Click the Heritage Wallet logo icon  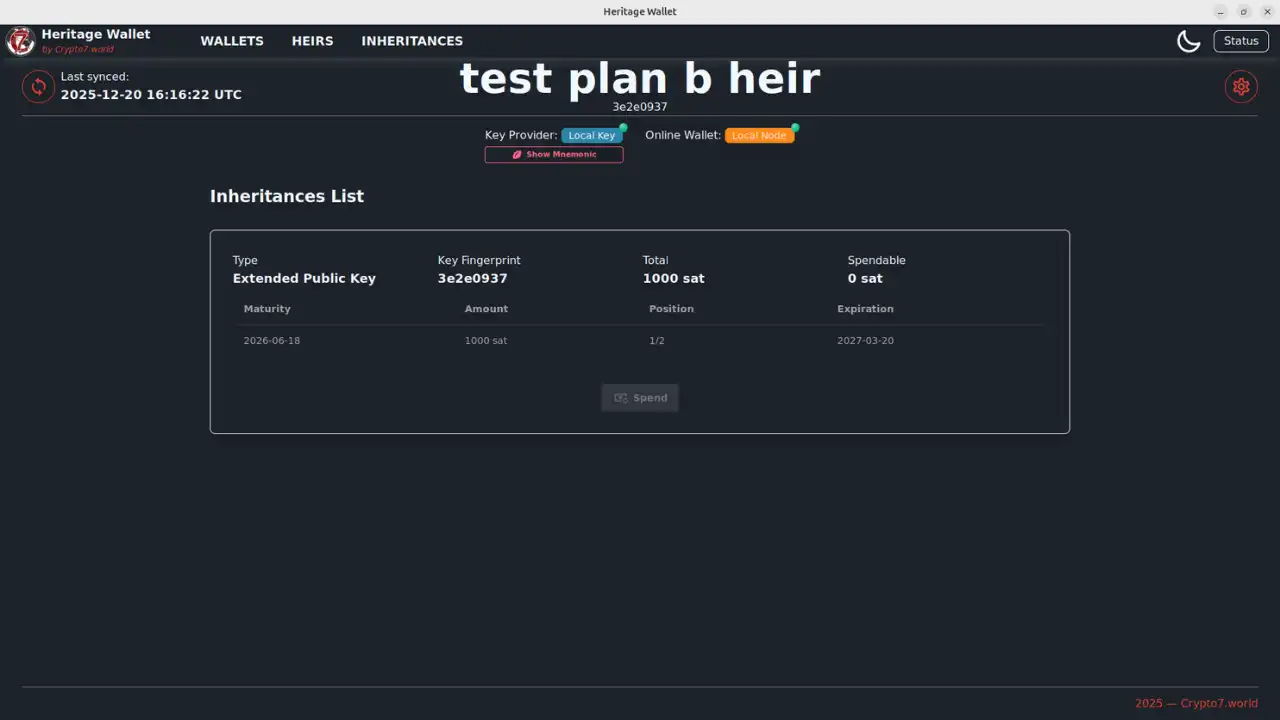(x=21, y=41)
